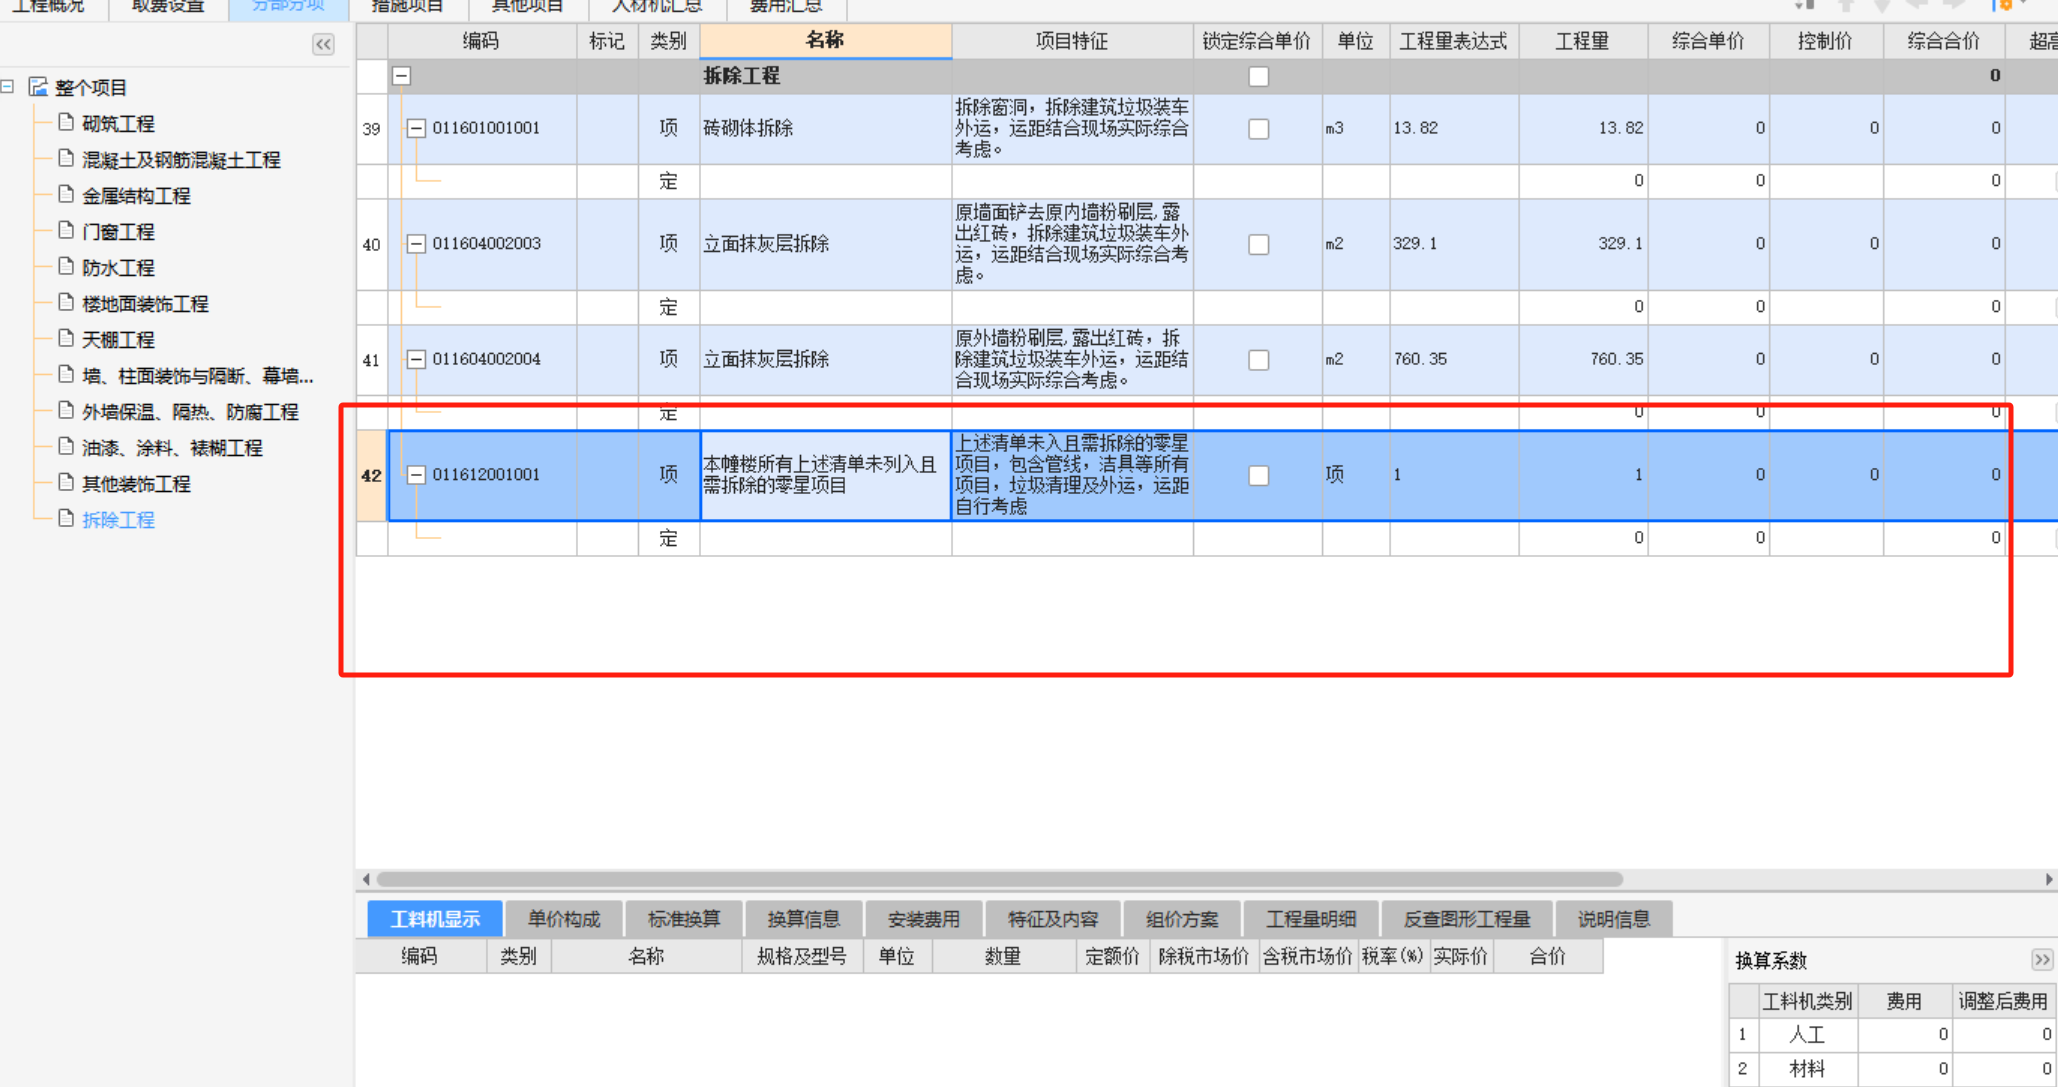Open the 人材机汇总 top tab
The image size is (2058, 1087).
(656, 7)
